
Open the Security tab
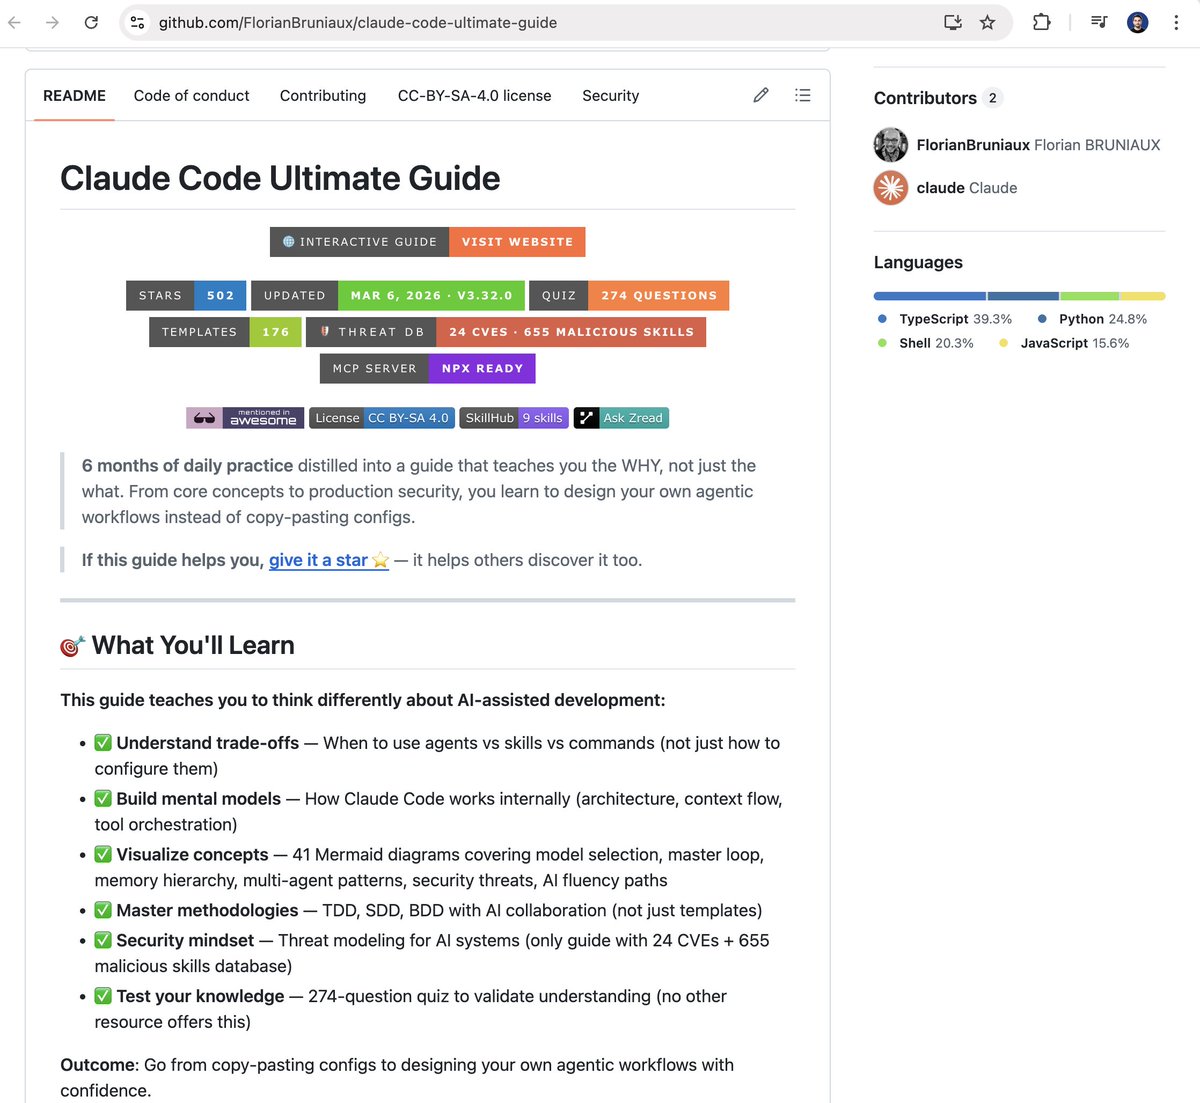(610, 96)
